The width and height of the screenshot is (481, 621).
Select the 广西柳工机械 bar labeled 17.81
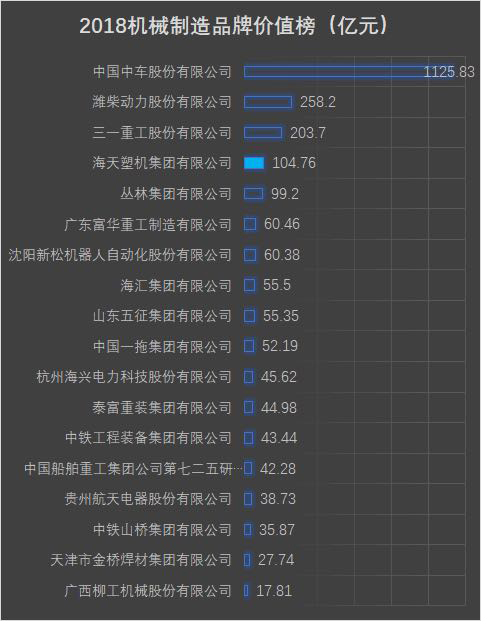(246, 591)
